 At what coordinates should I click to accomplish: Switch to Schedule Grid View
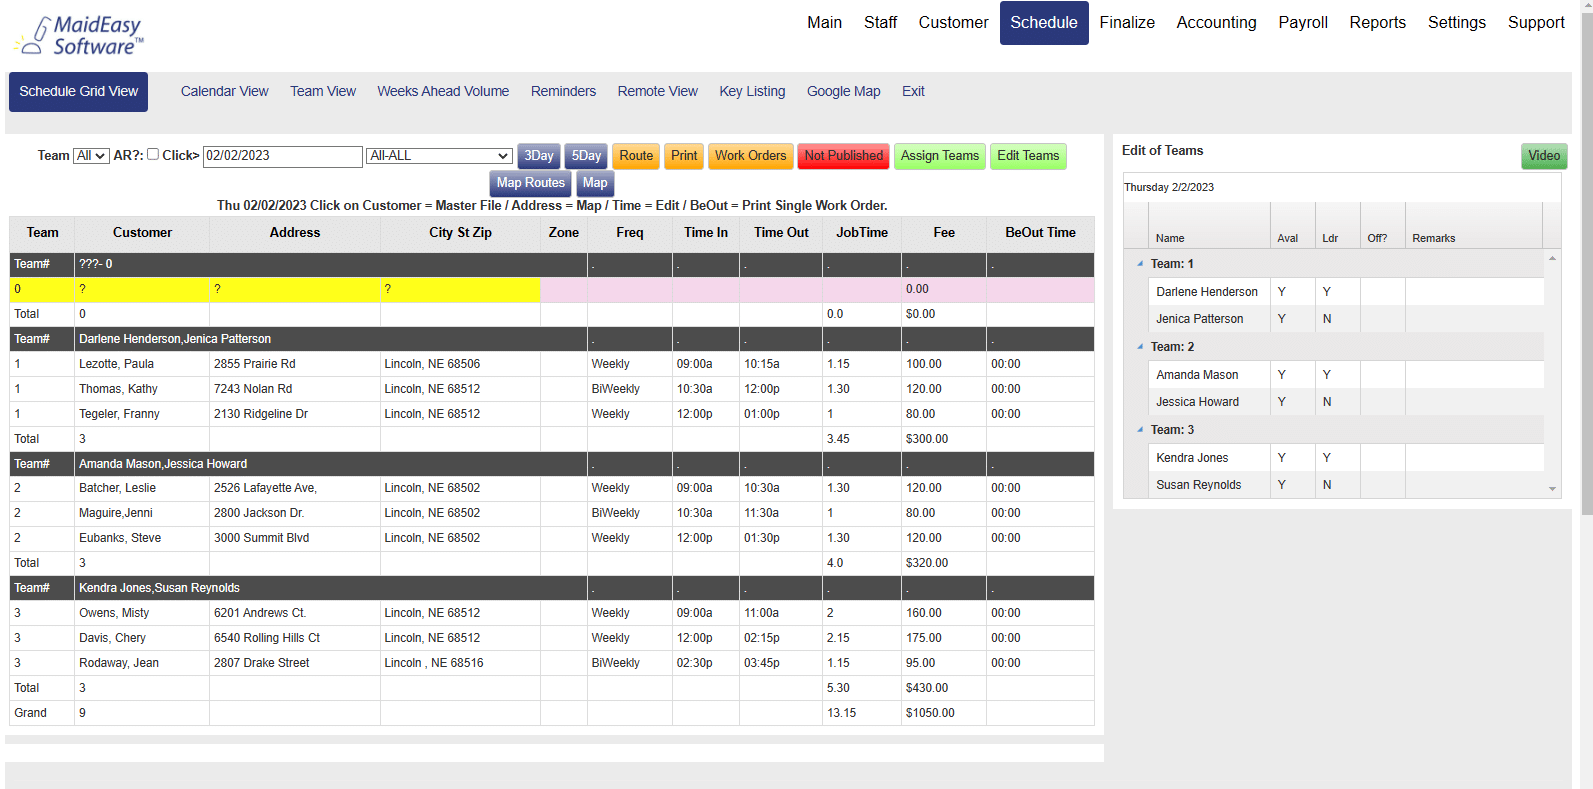tap(79, 92)
